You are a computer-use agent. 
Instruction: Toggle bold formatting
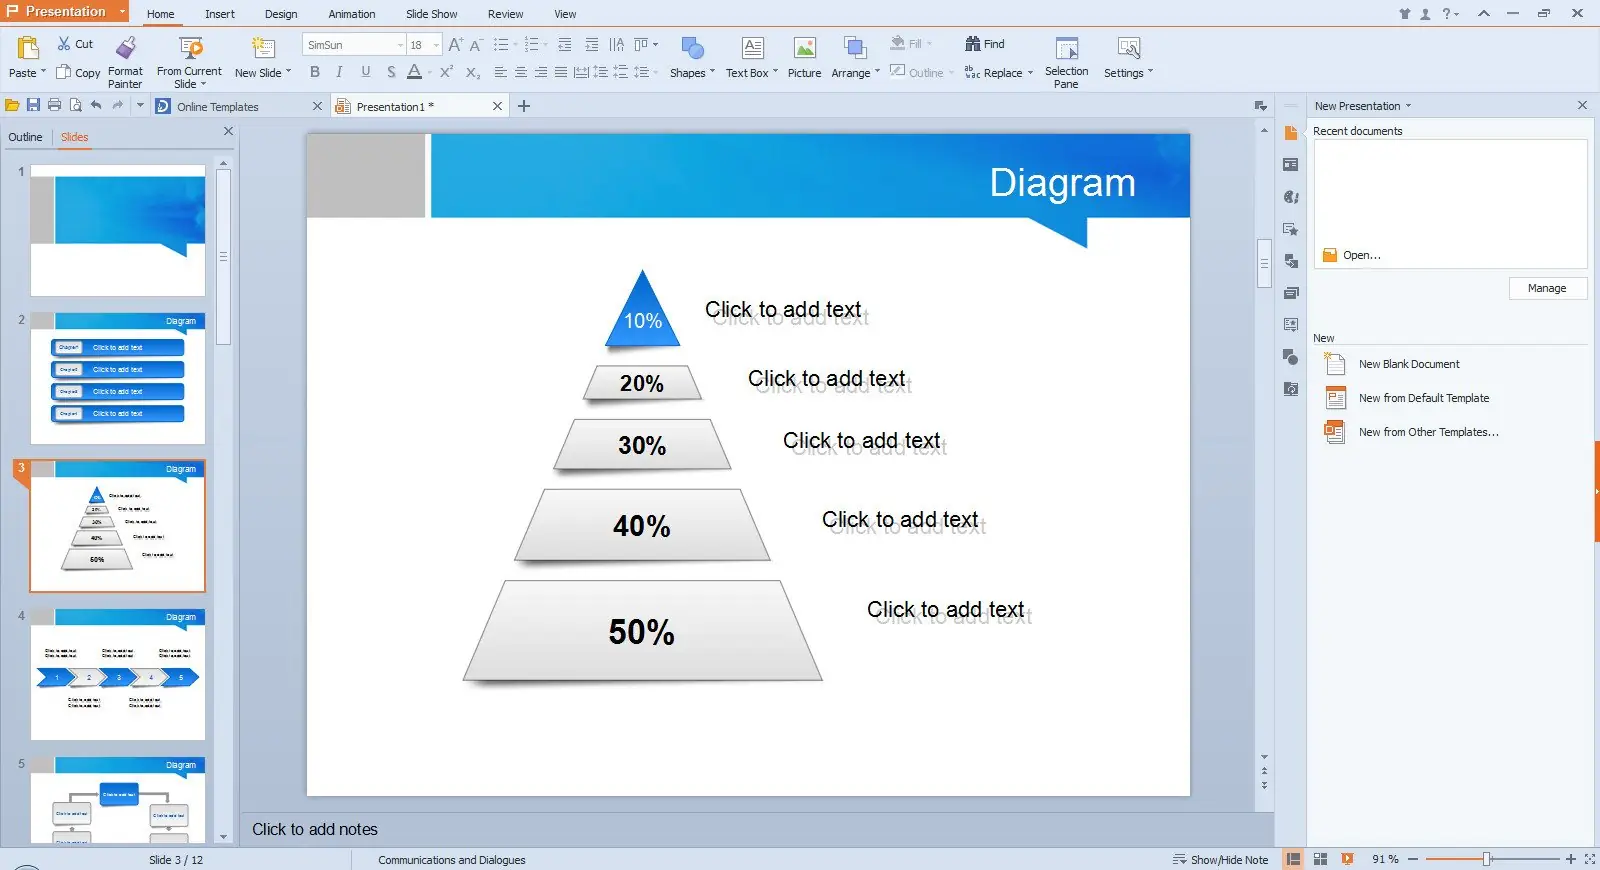pos(315,72)
